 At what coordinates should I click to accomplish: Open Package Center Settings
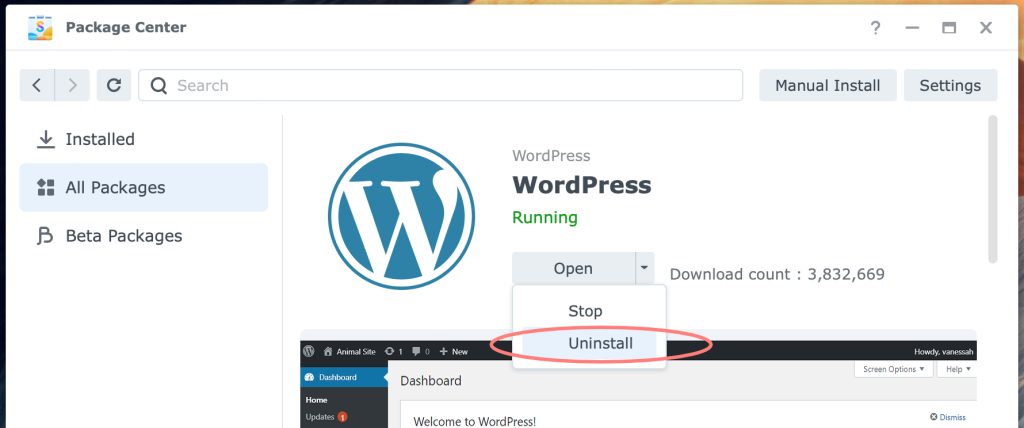tap(950, 86)
